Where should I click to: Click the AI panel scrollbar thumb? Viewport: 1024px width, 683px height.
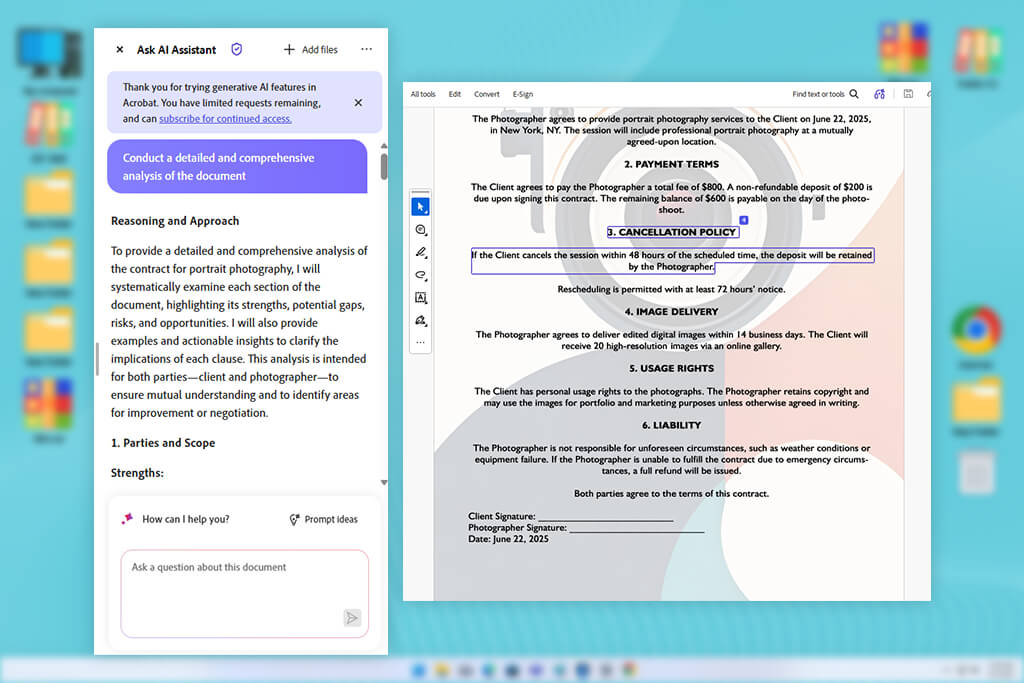[384, 166]
